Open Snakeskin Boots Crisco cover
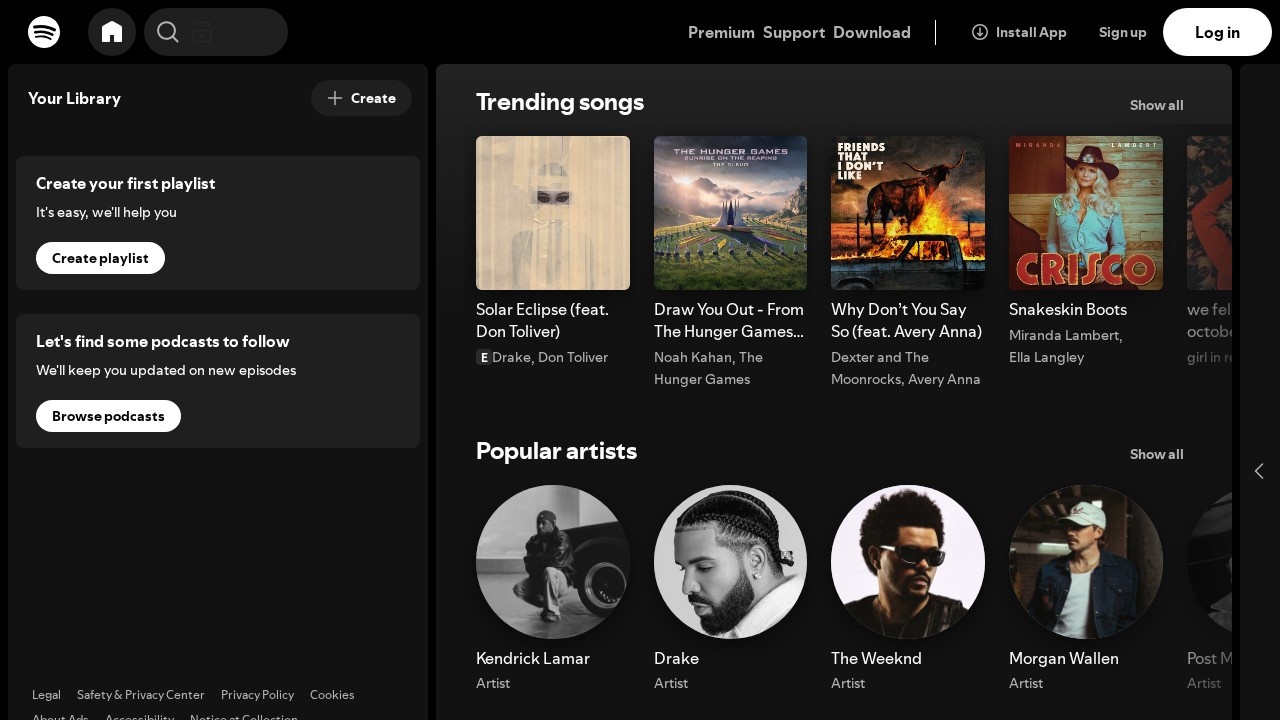 click(x=1086, y=213)
